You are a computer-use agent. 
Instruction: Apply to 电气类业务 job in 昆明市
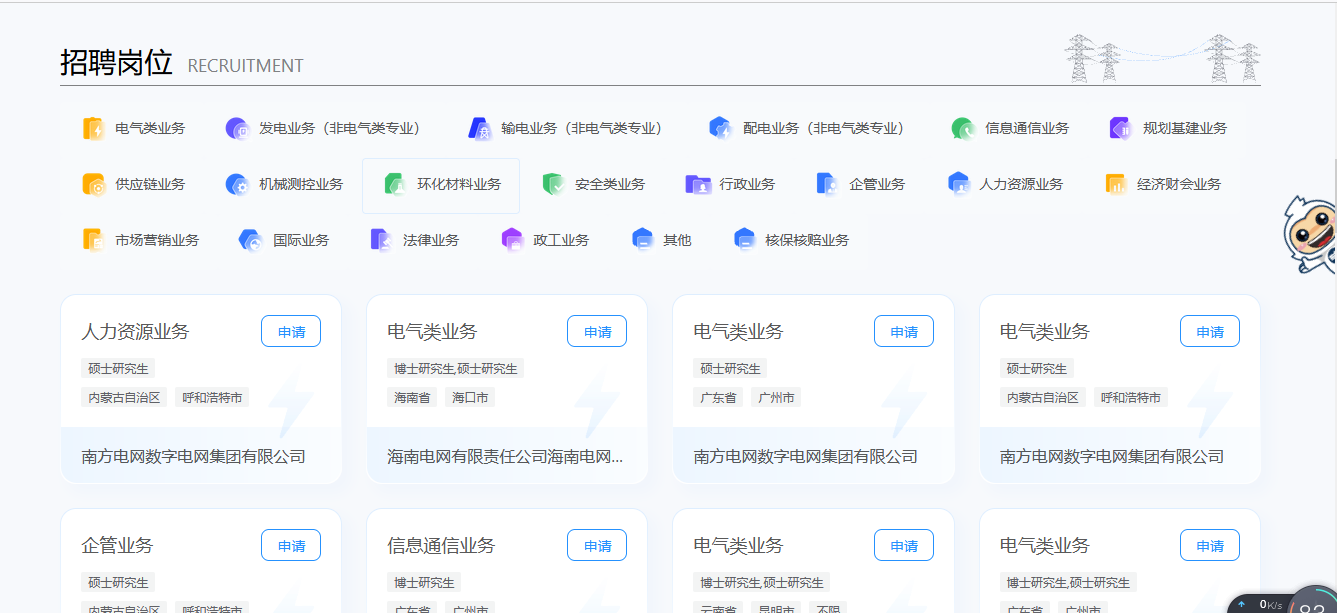[x=904, y=545]
